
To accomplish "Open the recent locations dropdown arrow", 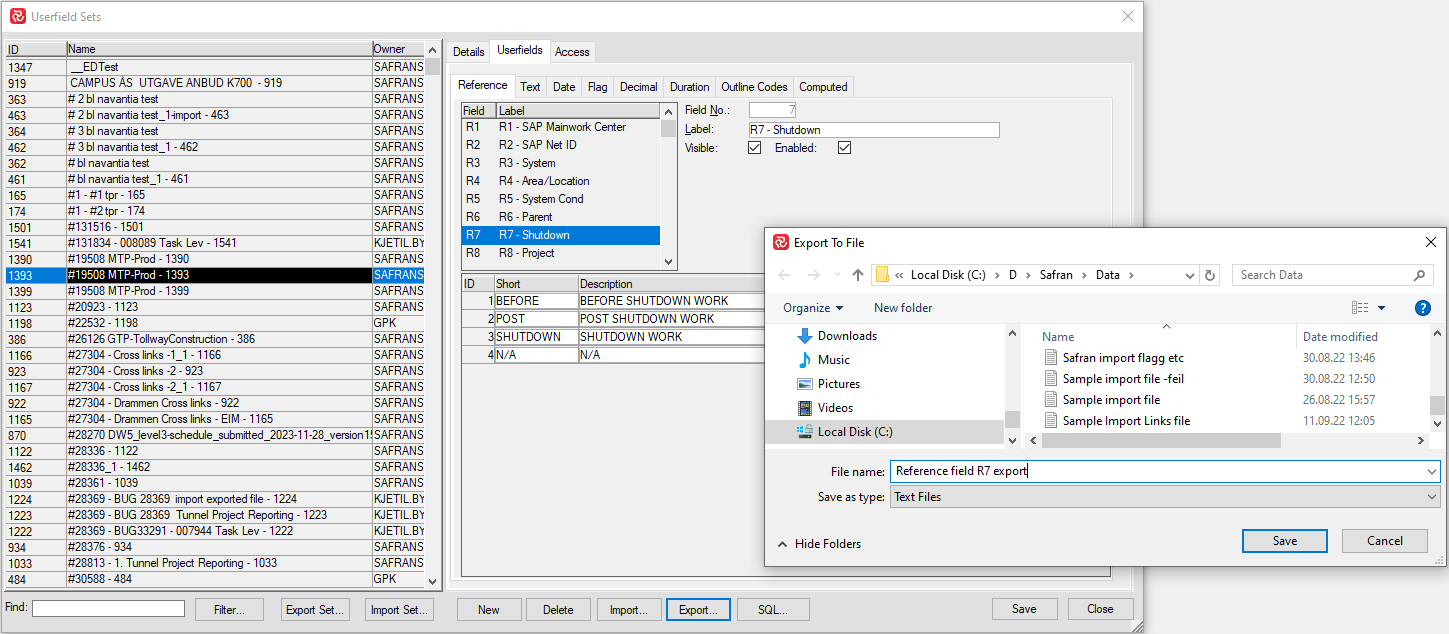I will [x=836, y=275].
